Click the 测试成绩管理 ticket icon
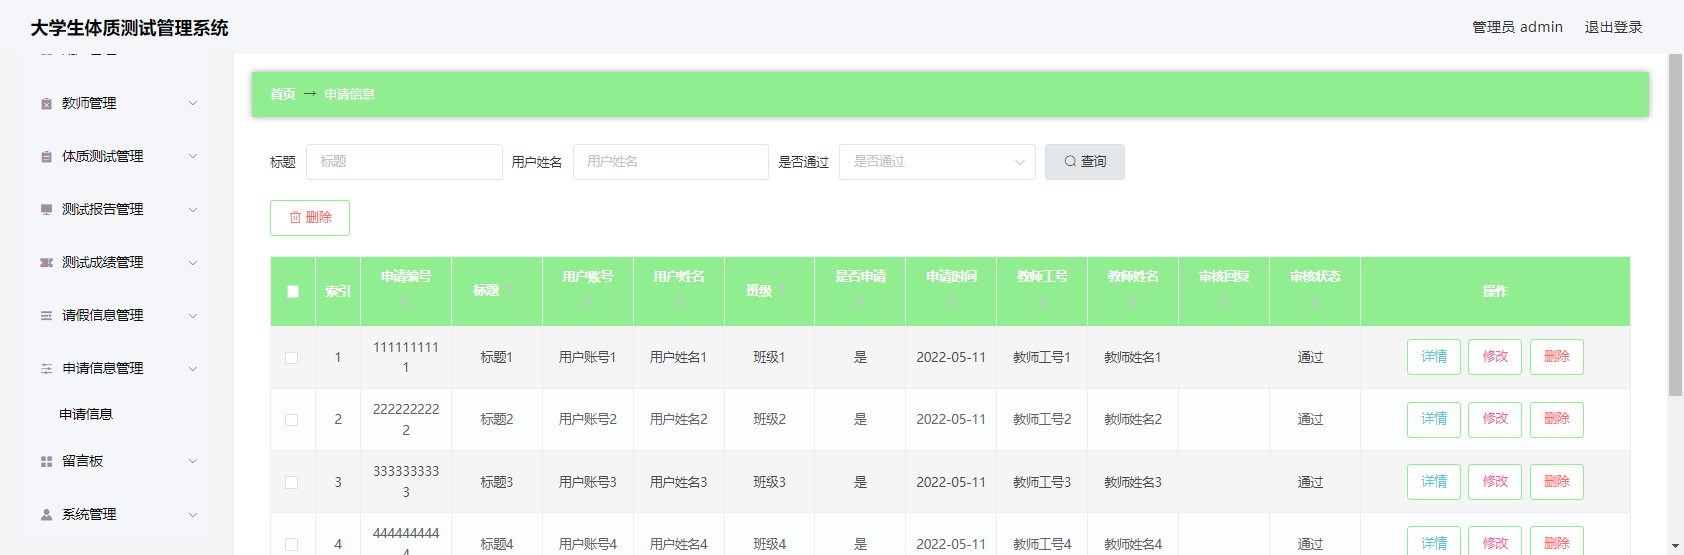 click(46, 262)
